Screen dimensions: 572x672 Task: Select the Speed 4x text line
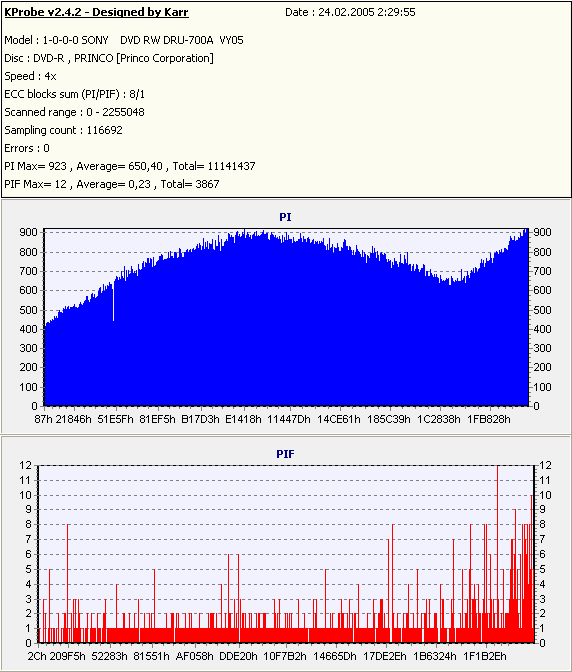(30, 76)
